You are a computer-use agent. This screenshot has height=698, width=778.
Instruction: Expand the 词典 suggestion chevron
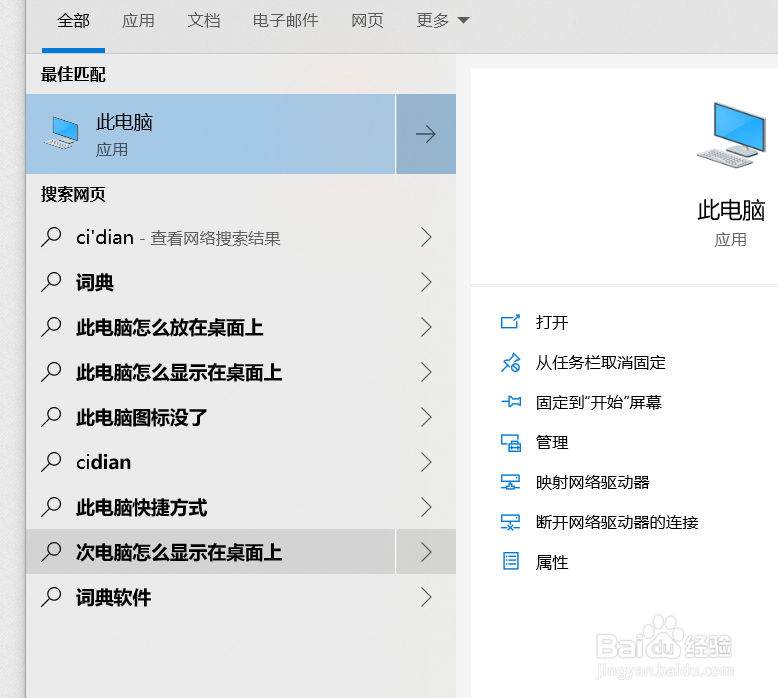click(426, 283)
